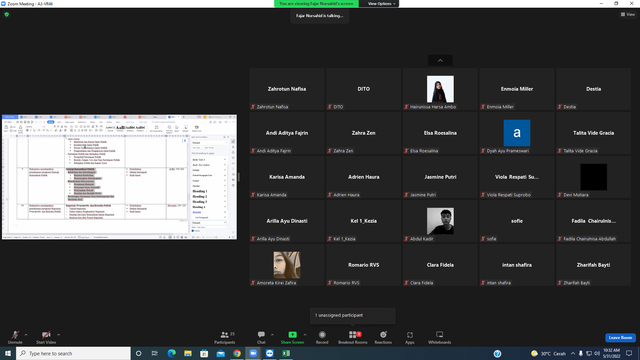Select Fadila Chairulnisa Abdullah's participant tile
The image size is (640, 360).
coord(593,221)
